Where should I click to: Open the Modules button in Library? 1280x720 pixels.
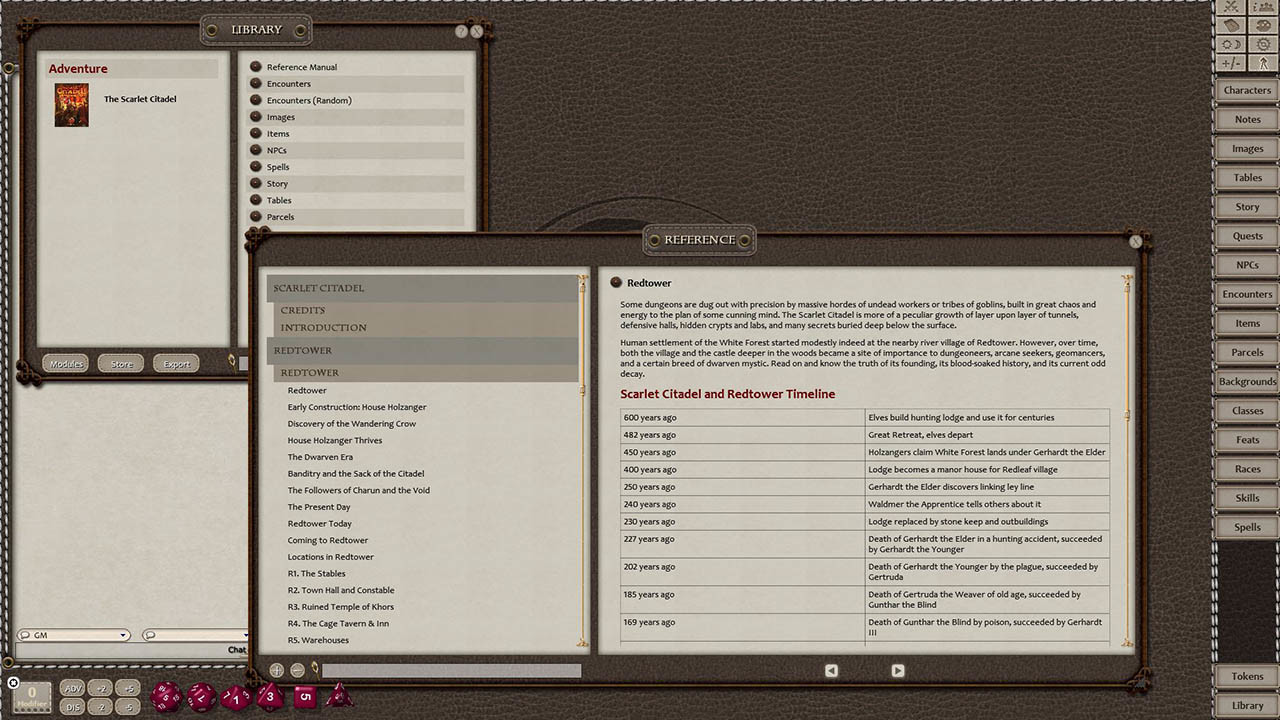(x=65, y=363)
